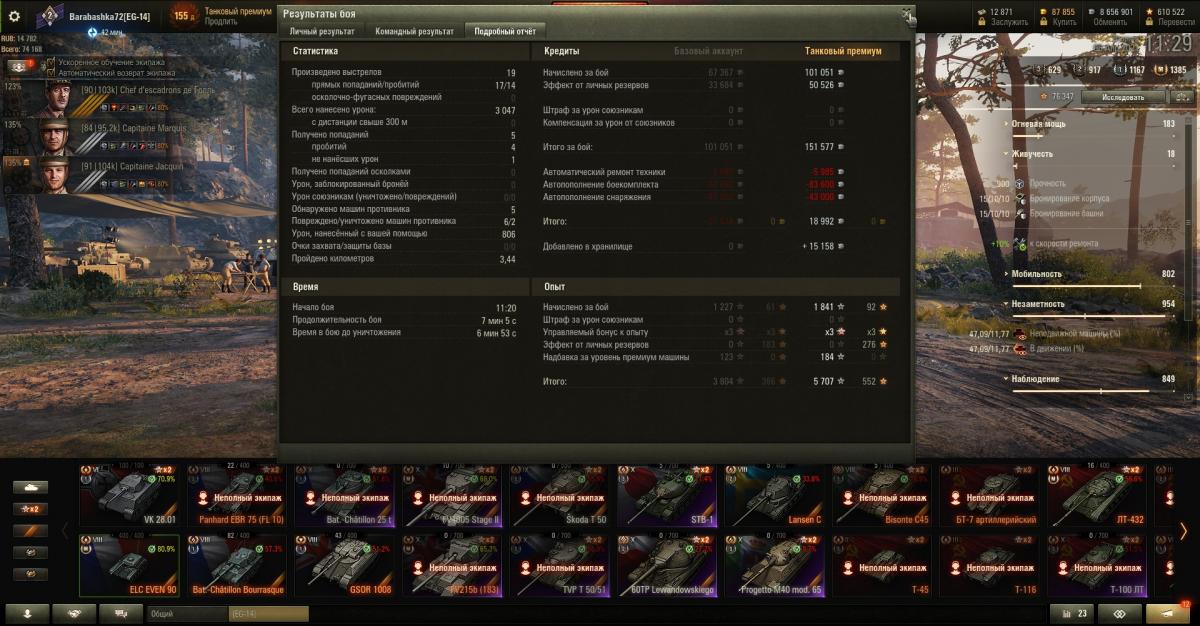Select Progetto M40 mod. 65 tank

774,565
